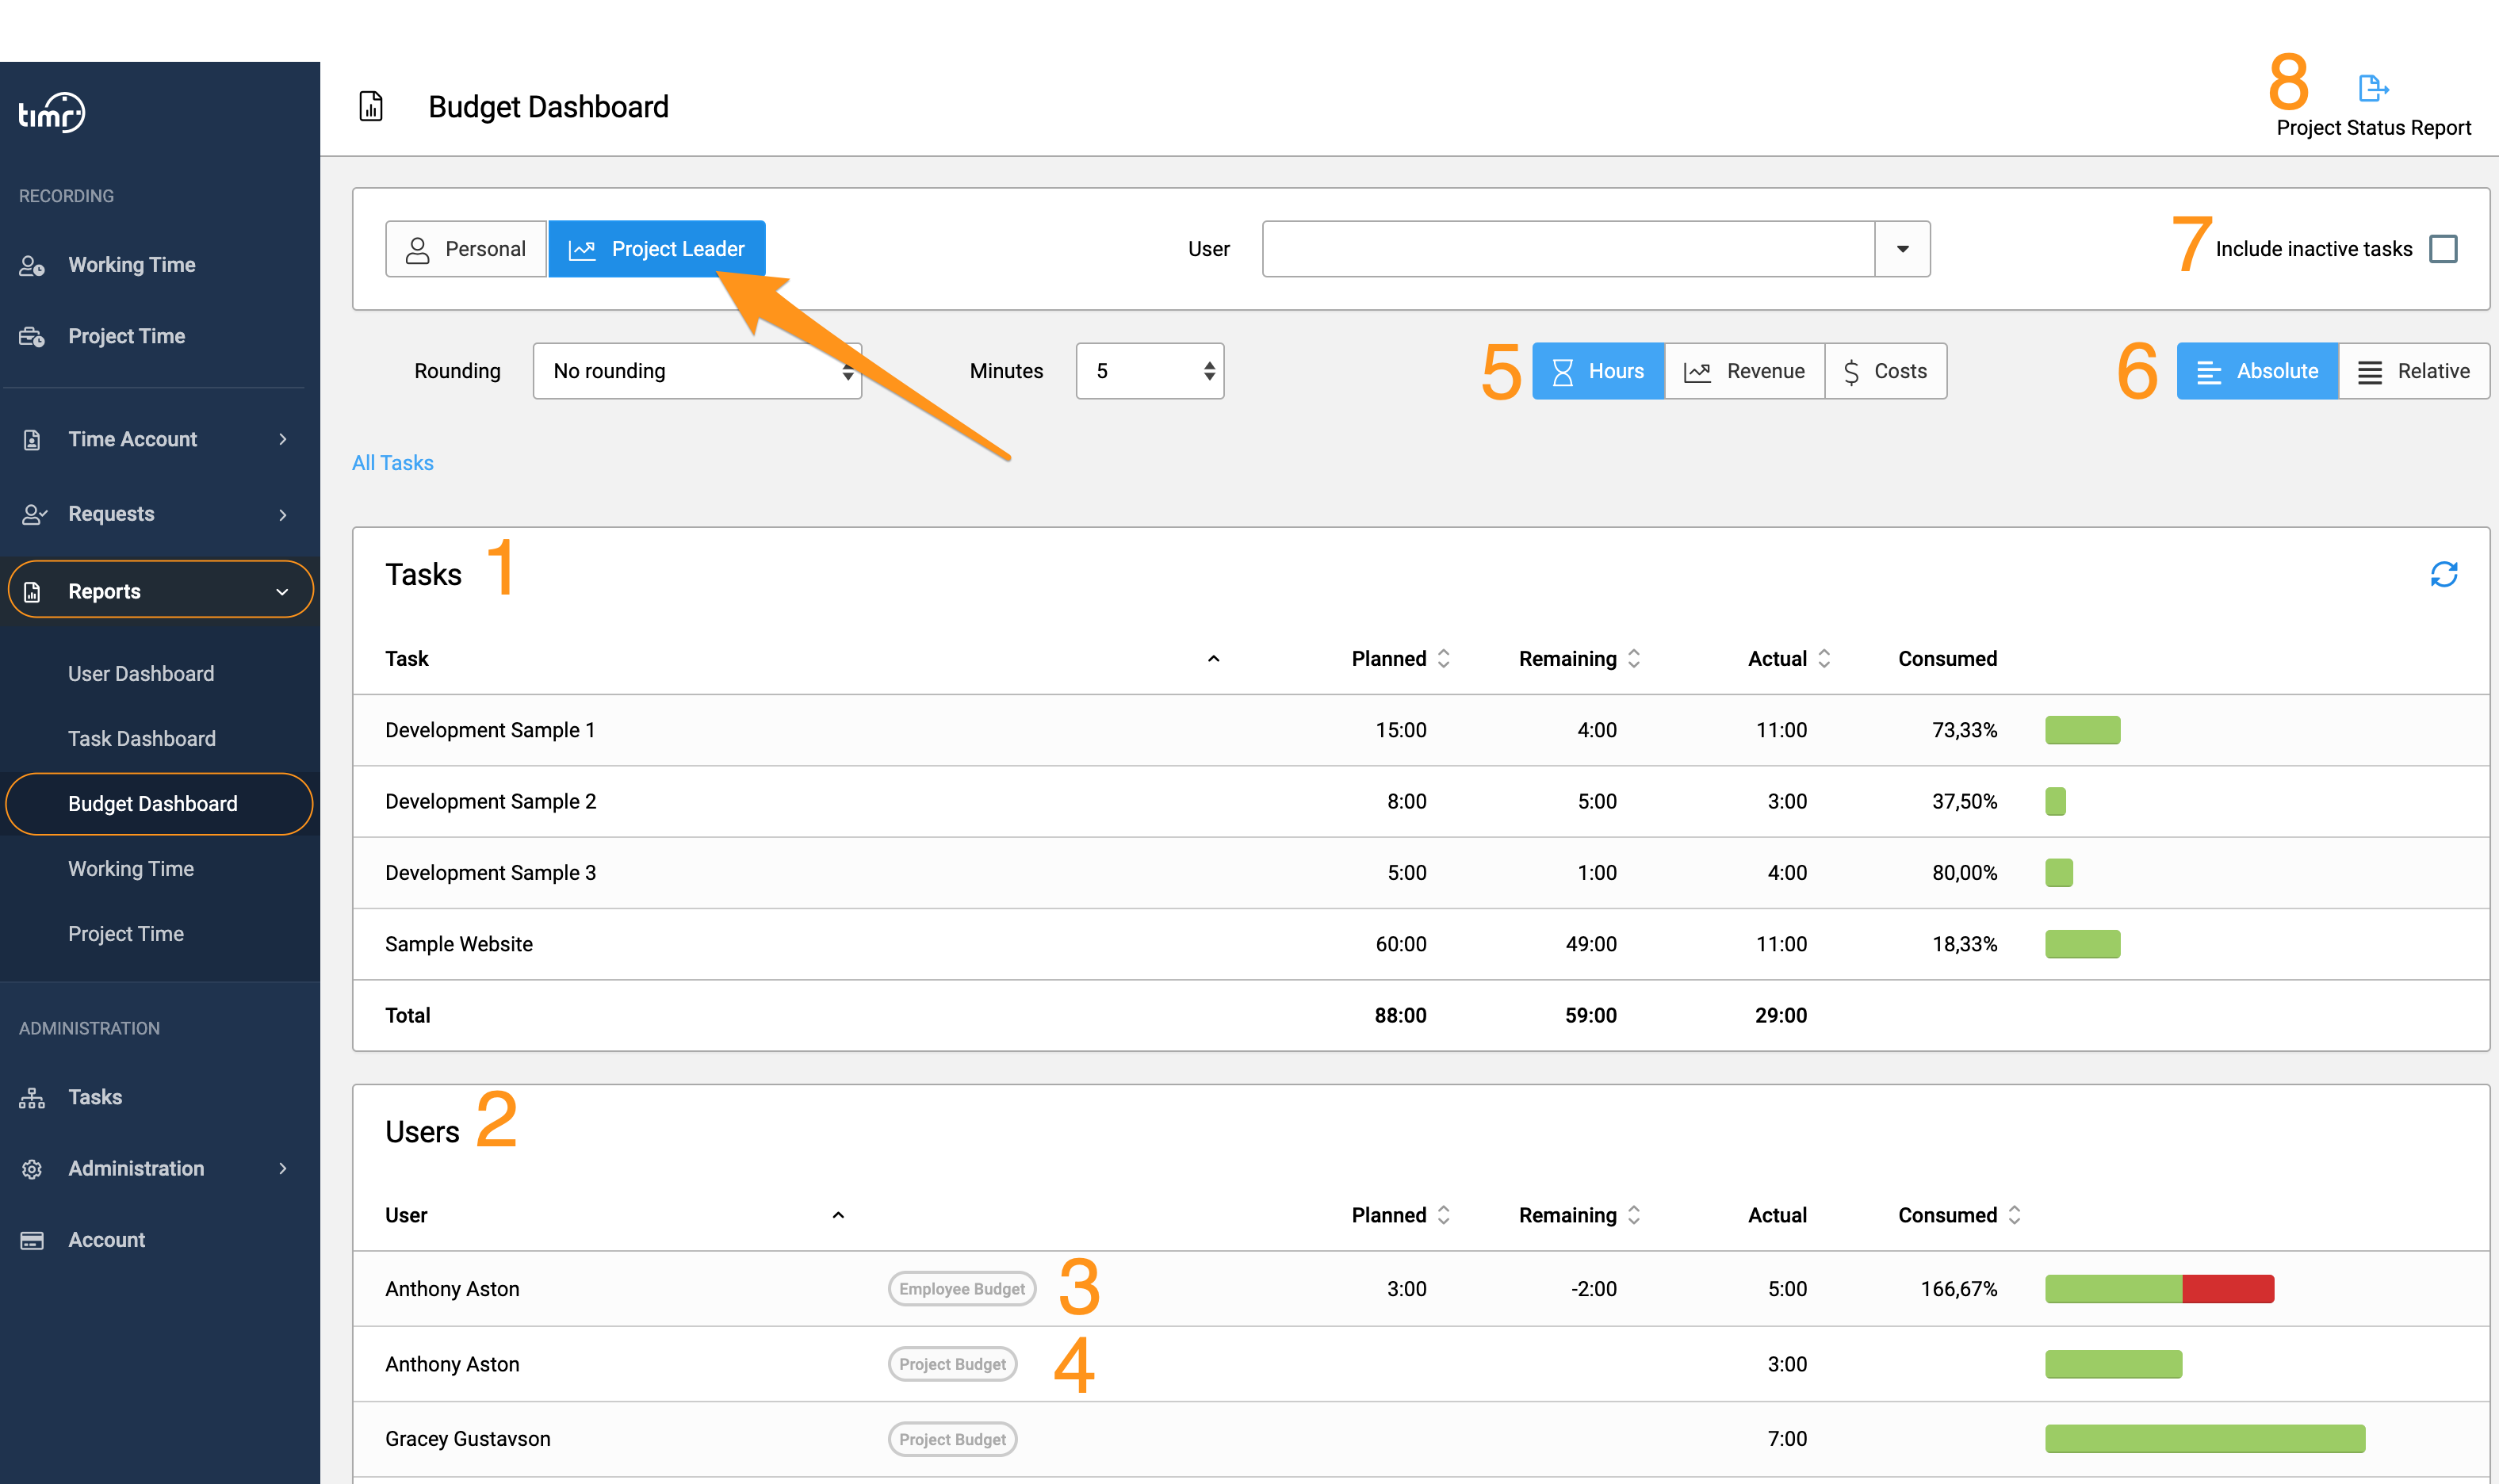The width and height of the screenshot is (2499, 1484).
Task: Toggle User column sort caret
Action: (838, 1215)
